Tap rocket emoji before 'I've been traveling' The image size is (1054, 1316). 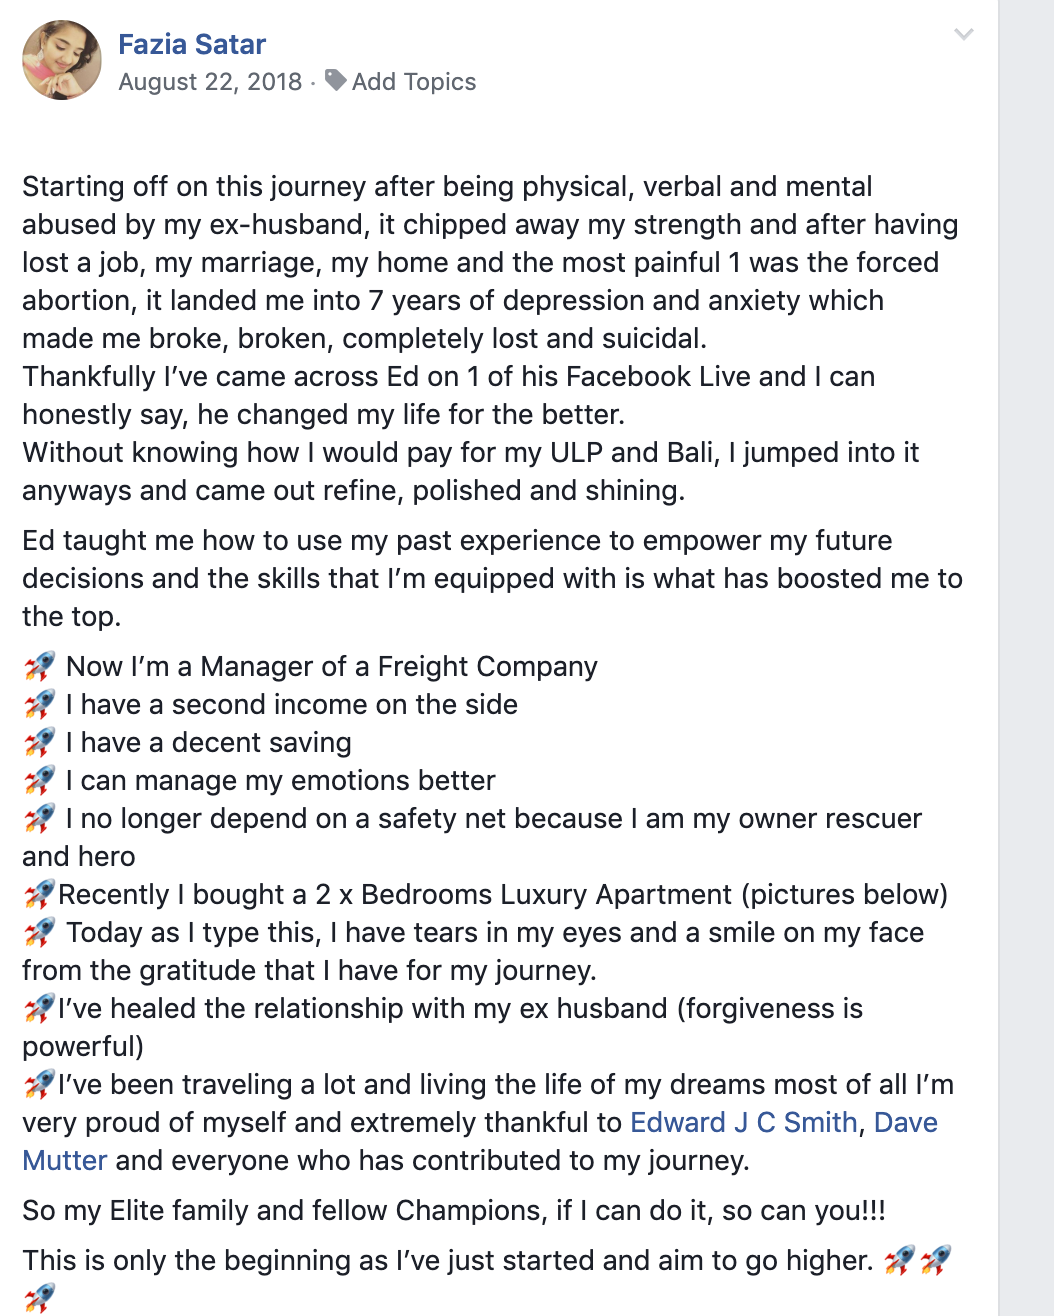click(x=39, y=1084)
